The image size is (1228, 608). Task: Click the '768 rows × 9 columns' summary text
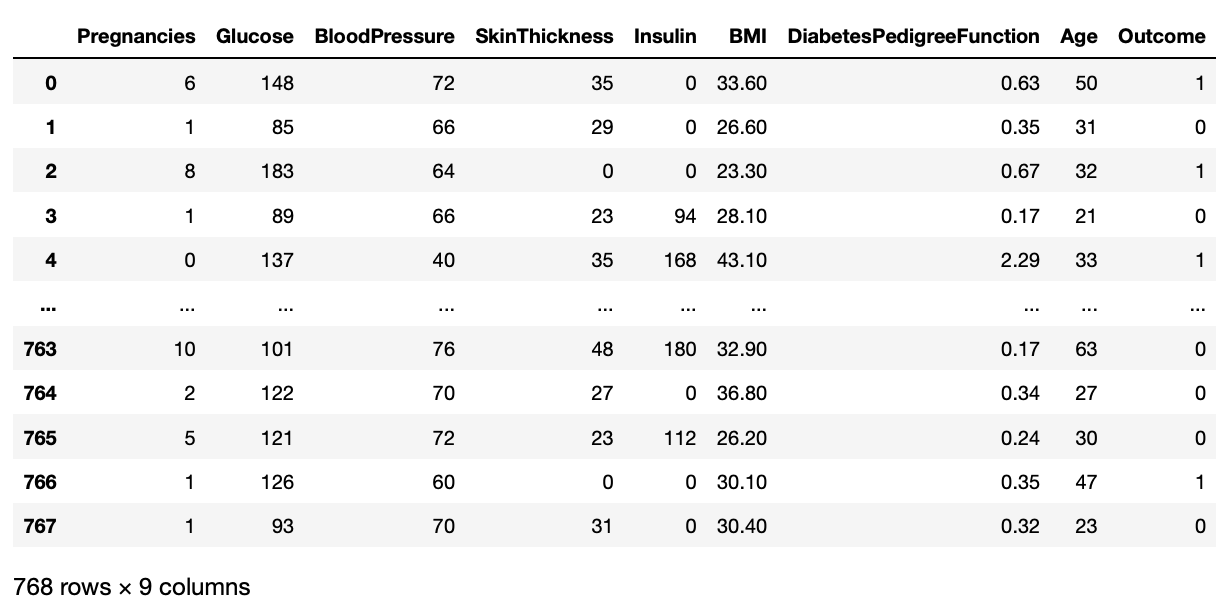[132, 587]
